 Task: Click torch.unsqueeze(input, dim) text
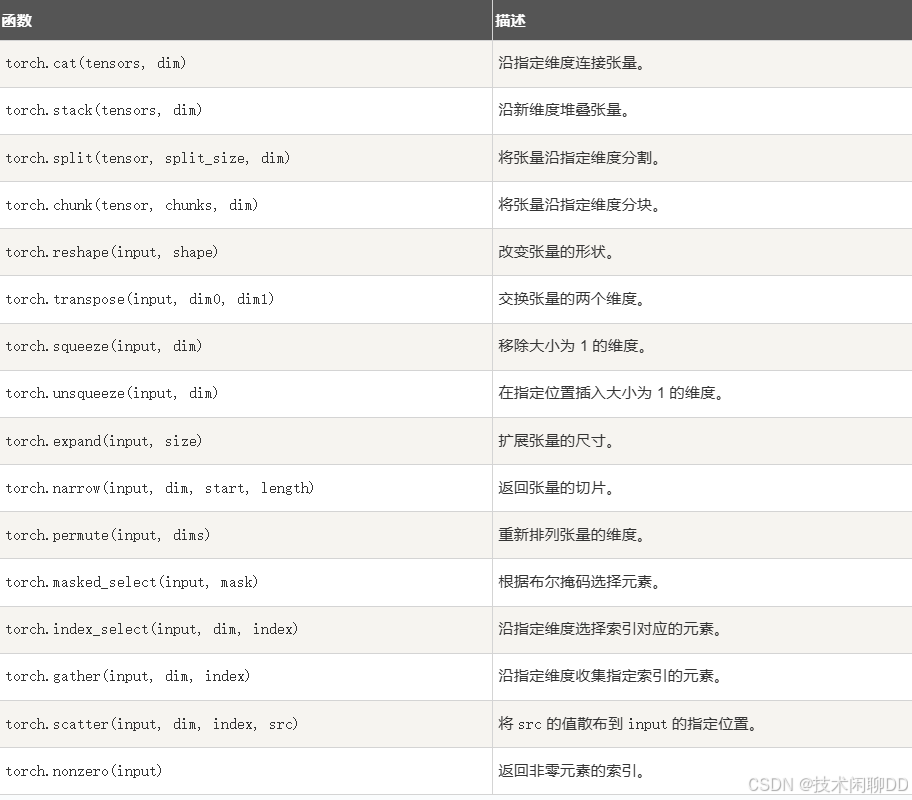click(x=112, y=394)
